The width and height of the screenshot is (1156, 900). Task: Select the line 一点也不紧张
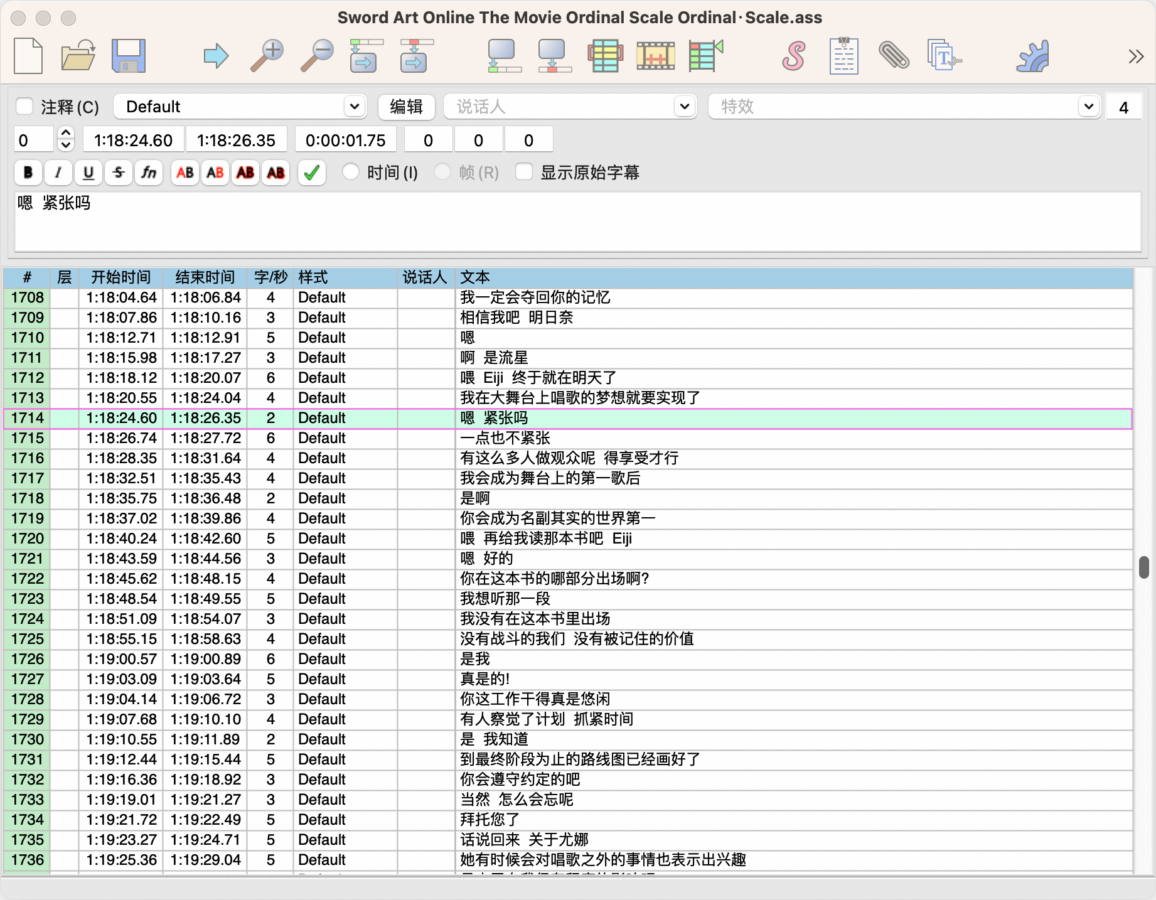pos(568,438)
